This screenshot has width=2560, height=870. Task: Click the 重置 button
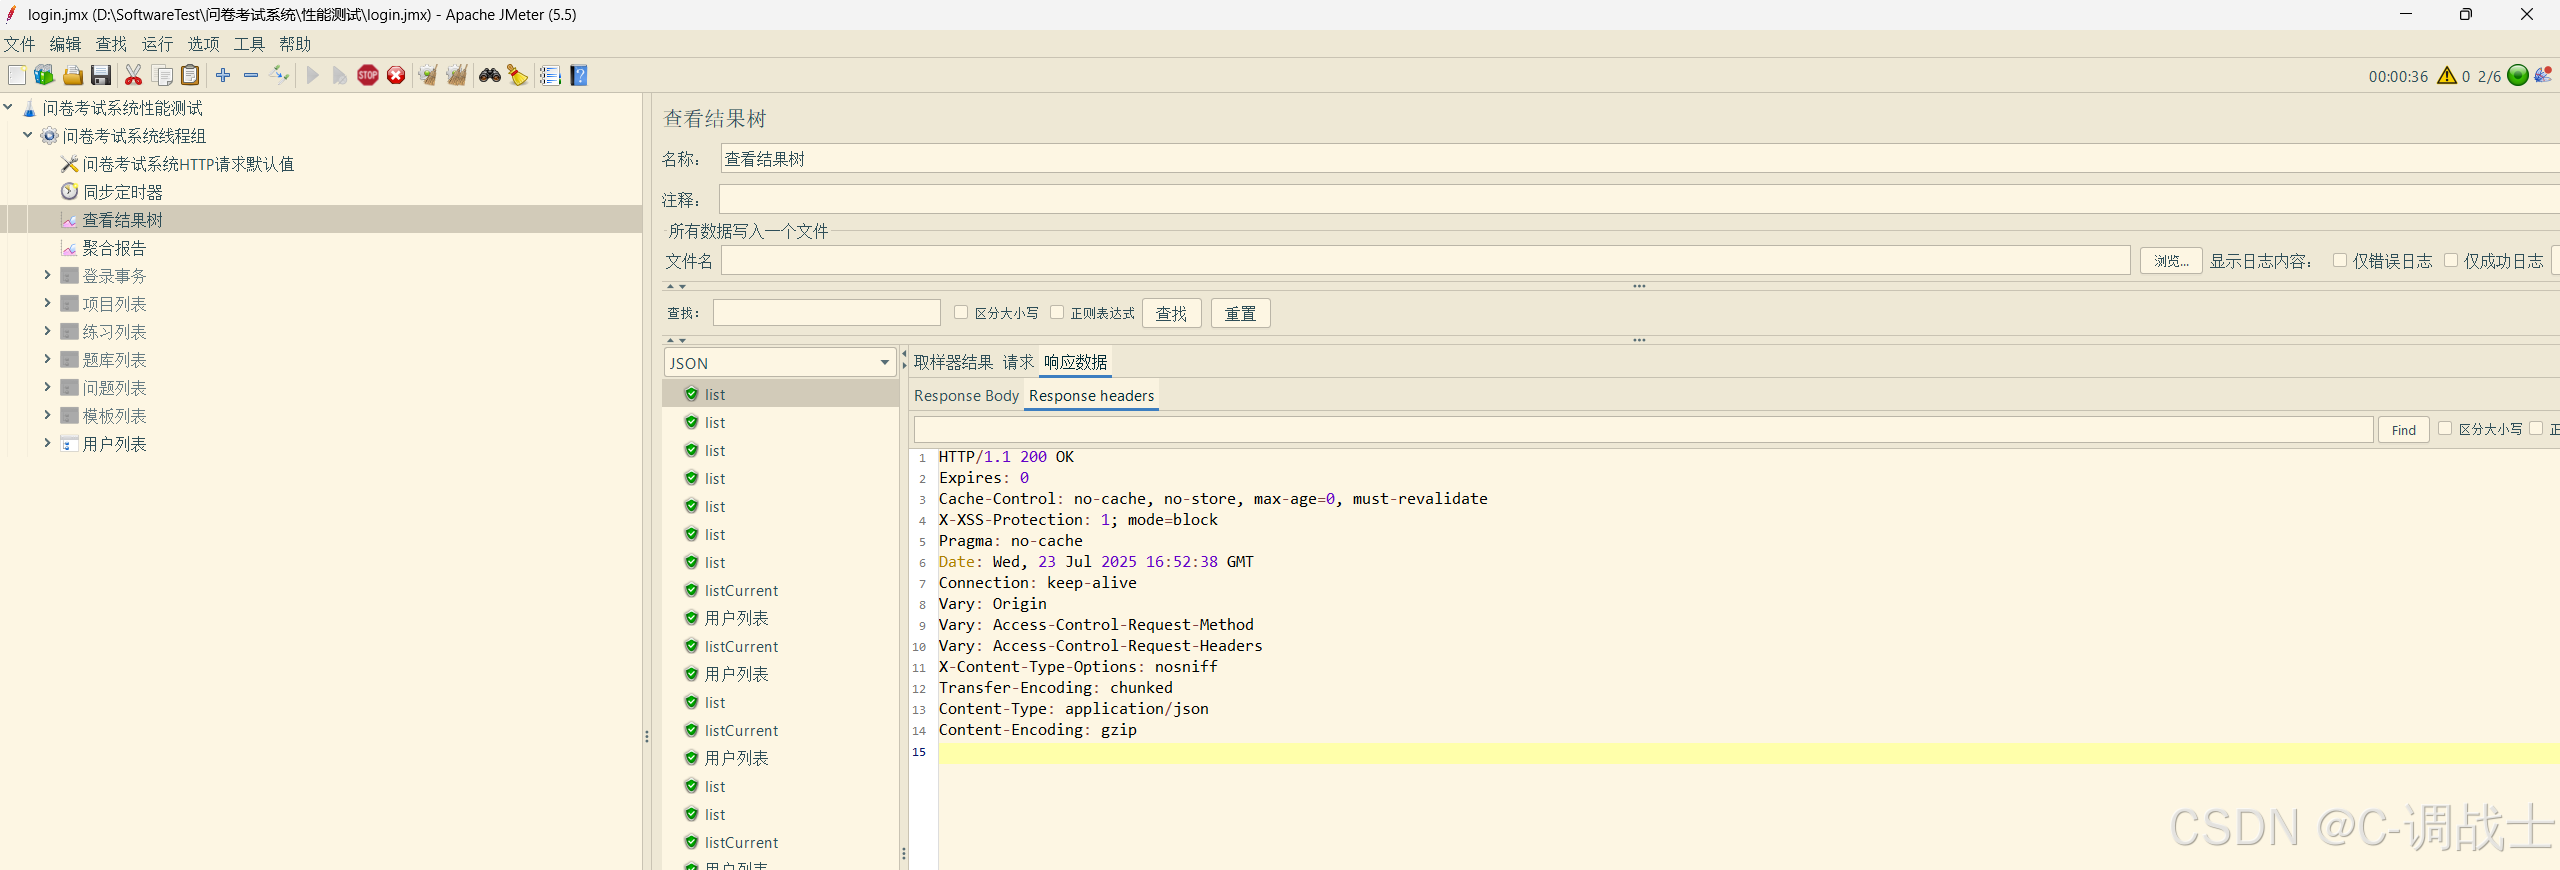coord(1240,314)
